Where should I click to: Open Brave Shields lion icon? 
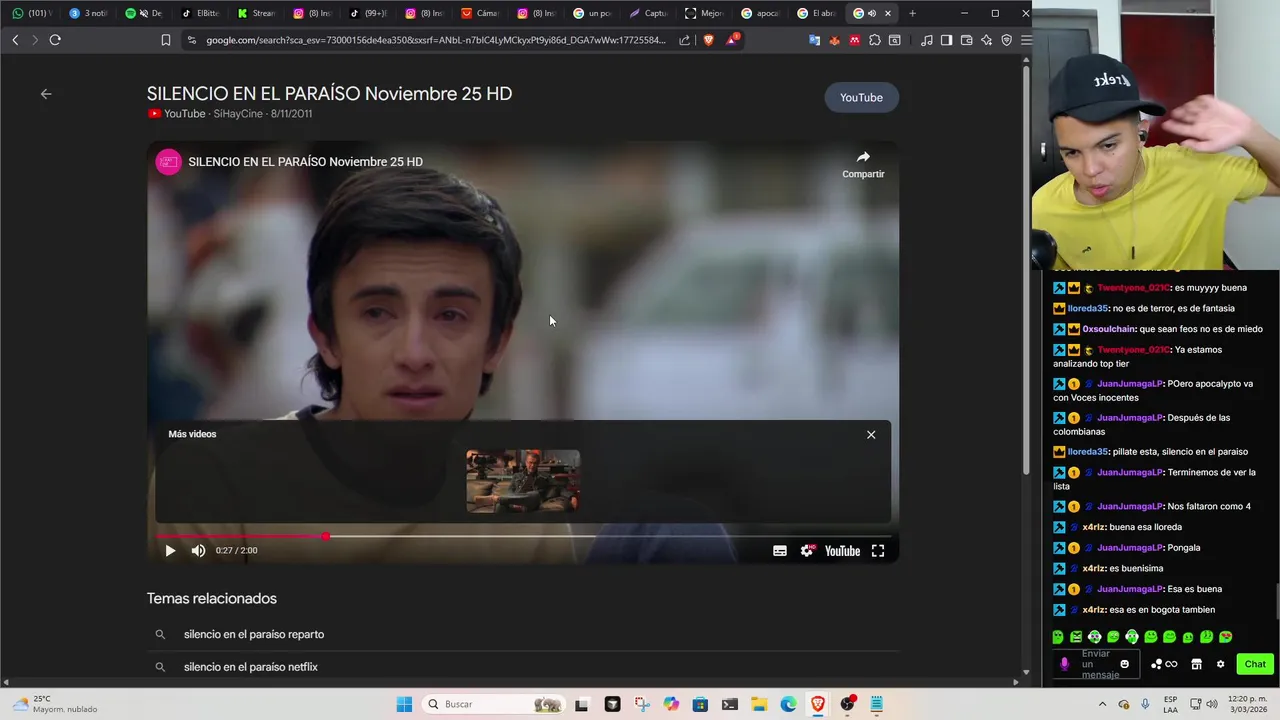709,40
